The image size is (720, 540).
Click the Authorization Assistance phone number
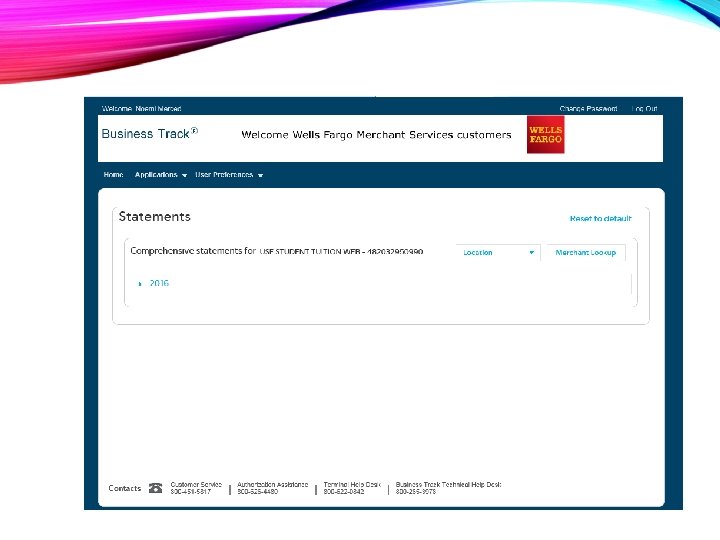click(257, 491)
